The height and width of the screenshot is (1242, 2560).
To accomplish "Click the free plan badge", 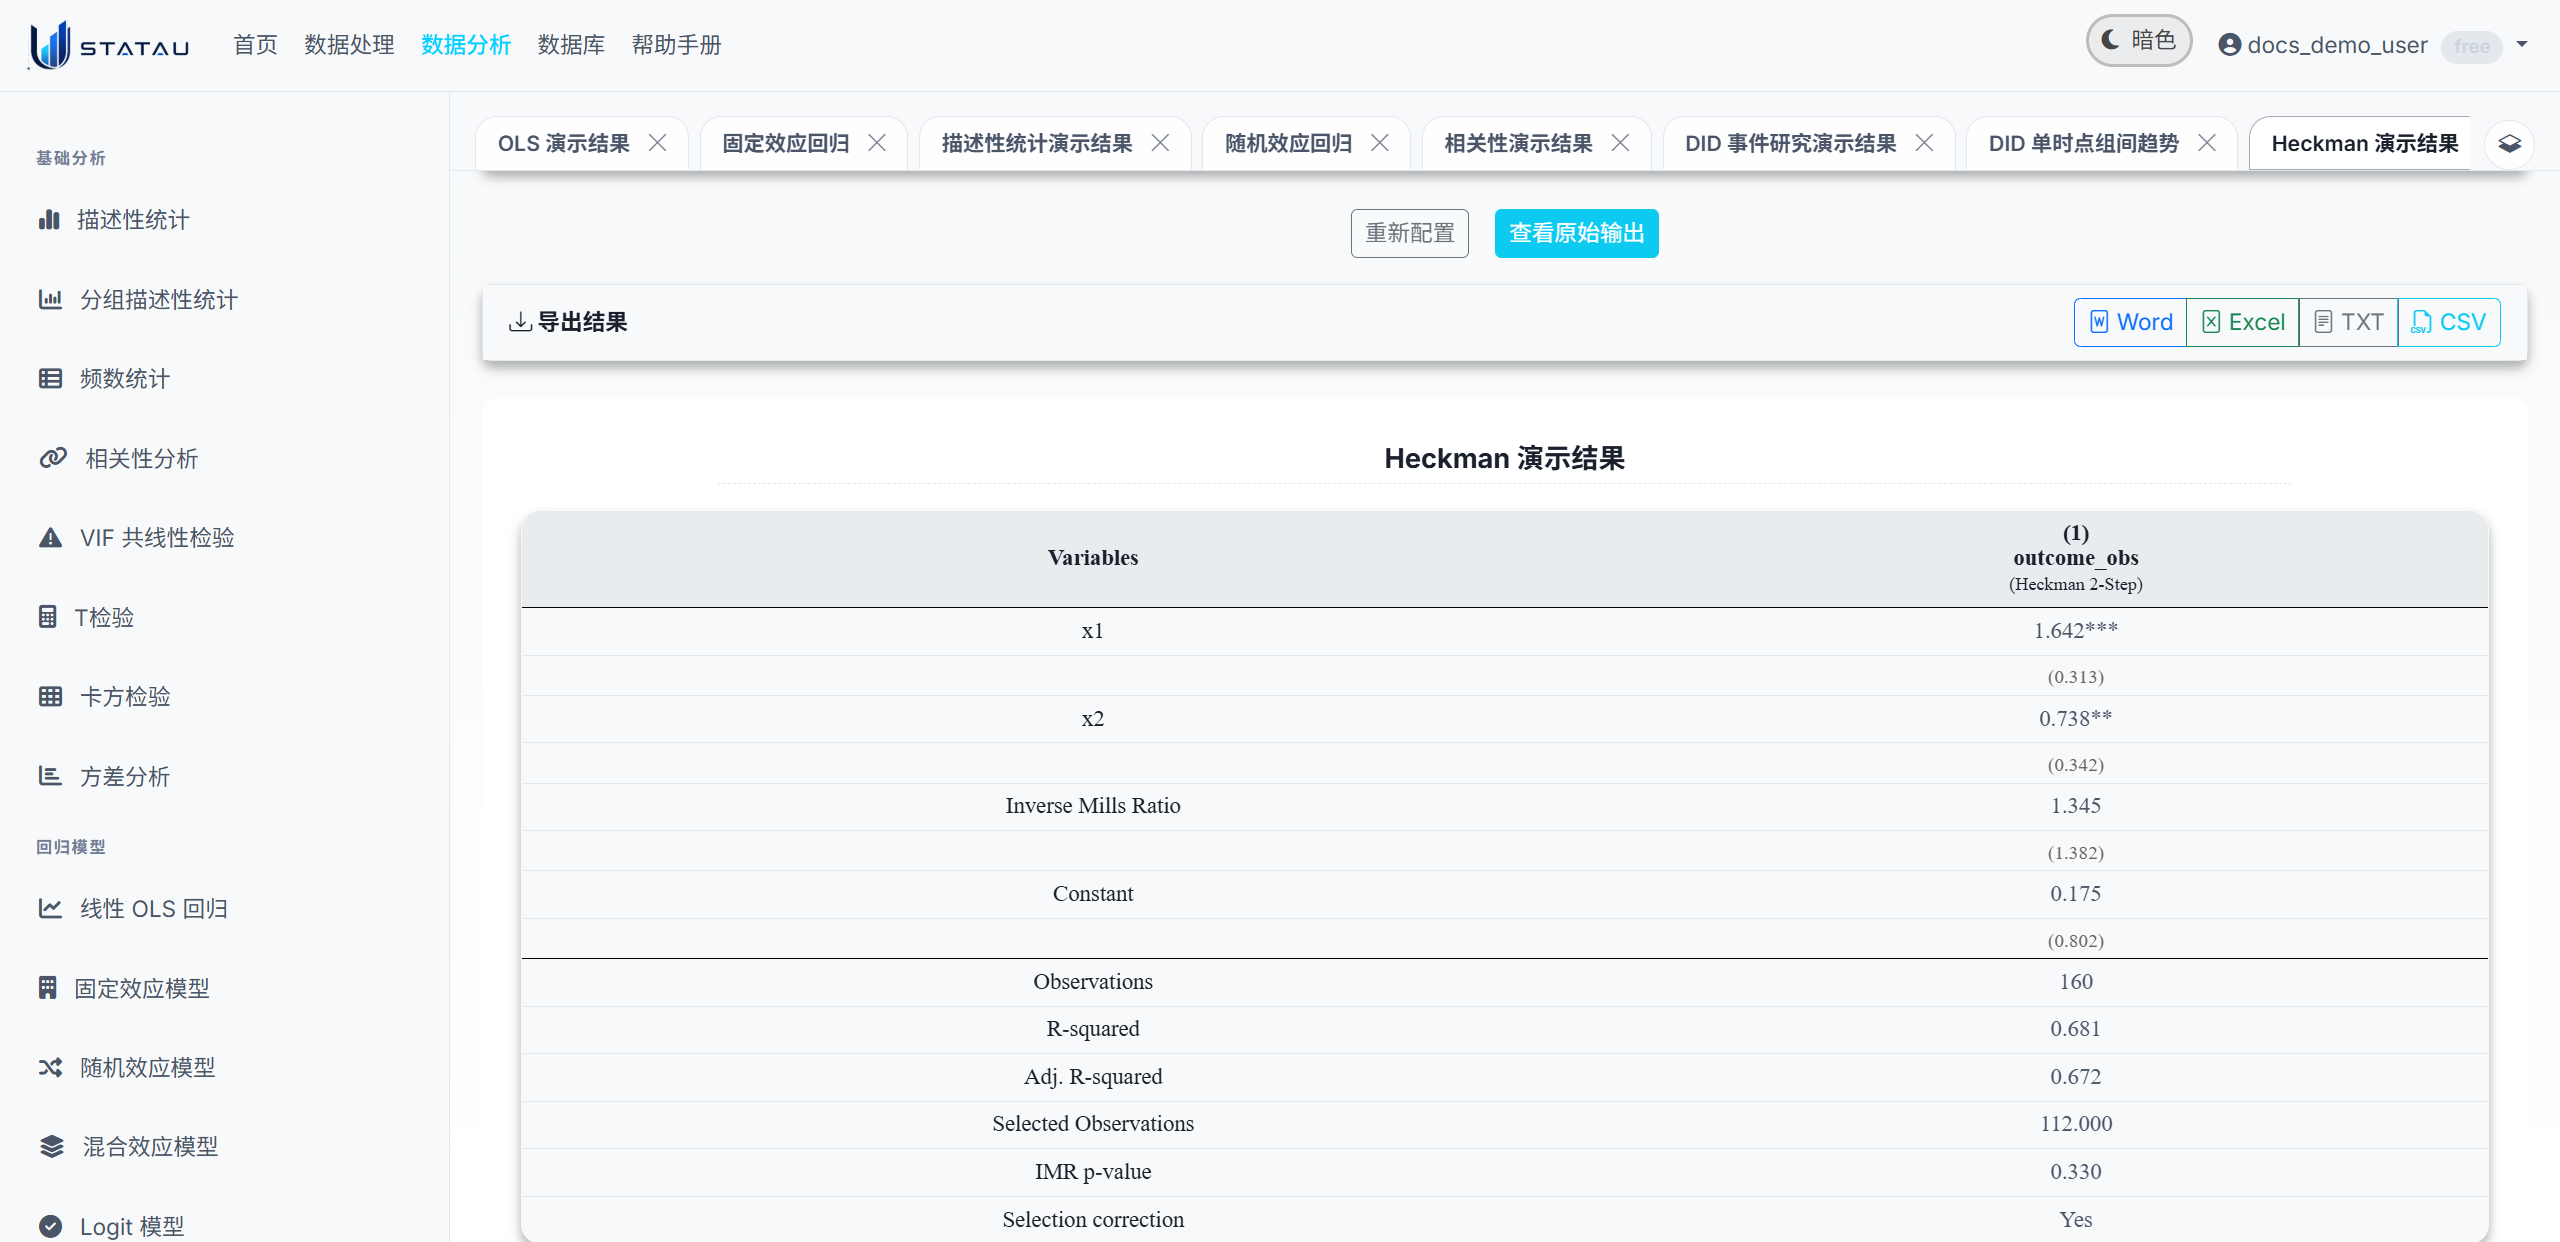I will coord(2472,46).
